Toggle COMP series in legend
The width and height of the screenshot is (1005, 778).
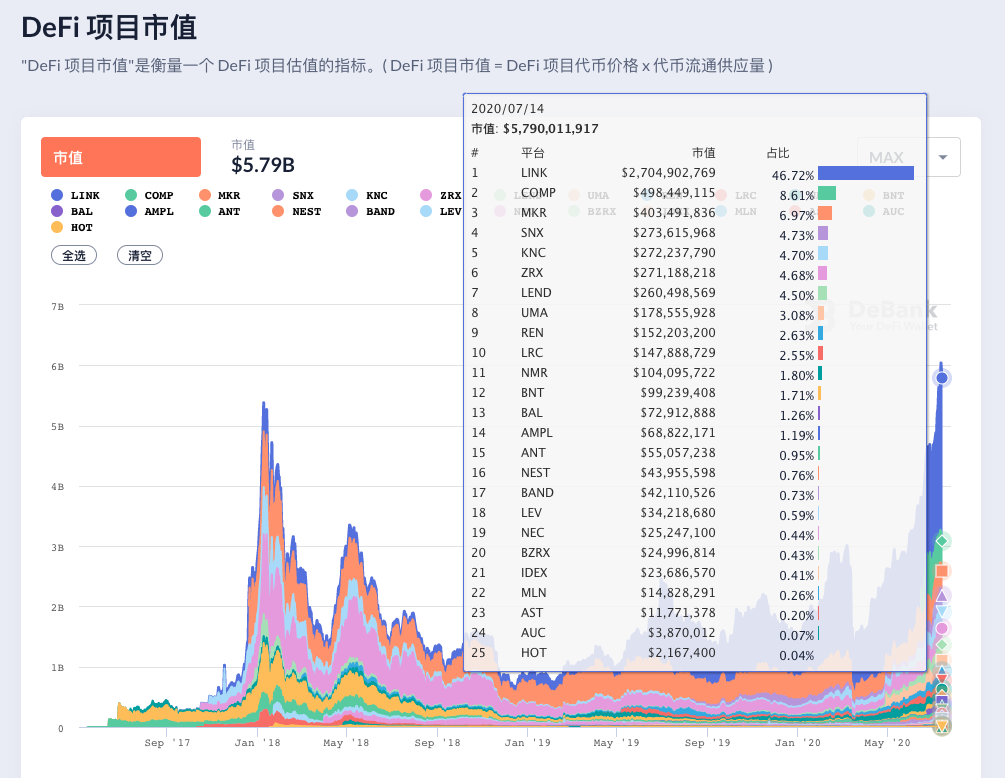(x=149, y=195)
